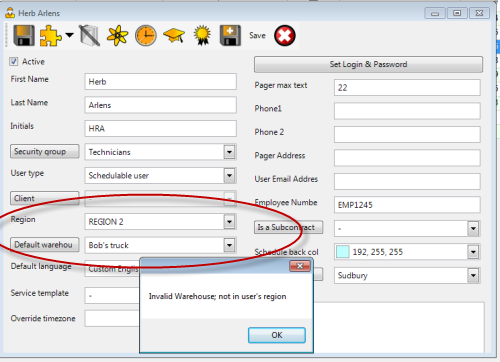Open the Bob's truck warehouse dropdown
The height and width of the screenshot is (362, 500).
229,245
